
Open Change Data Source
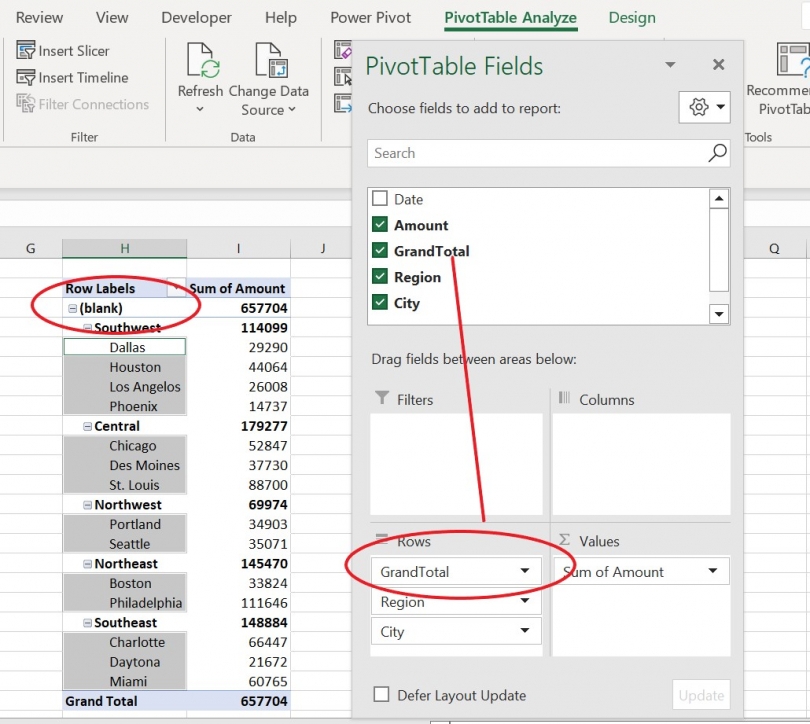(269, 78)
